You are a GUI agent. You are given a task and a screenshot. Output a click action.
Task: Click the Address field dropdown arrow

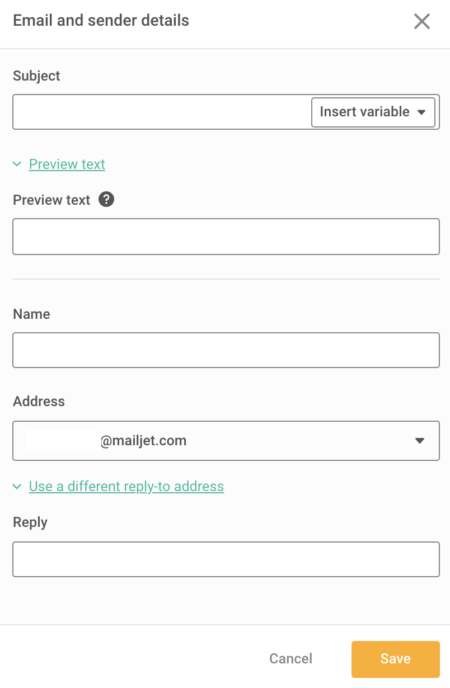(420, 441)
